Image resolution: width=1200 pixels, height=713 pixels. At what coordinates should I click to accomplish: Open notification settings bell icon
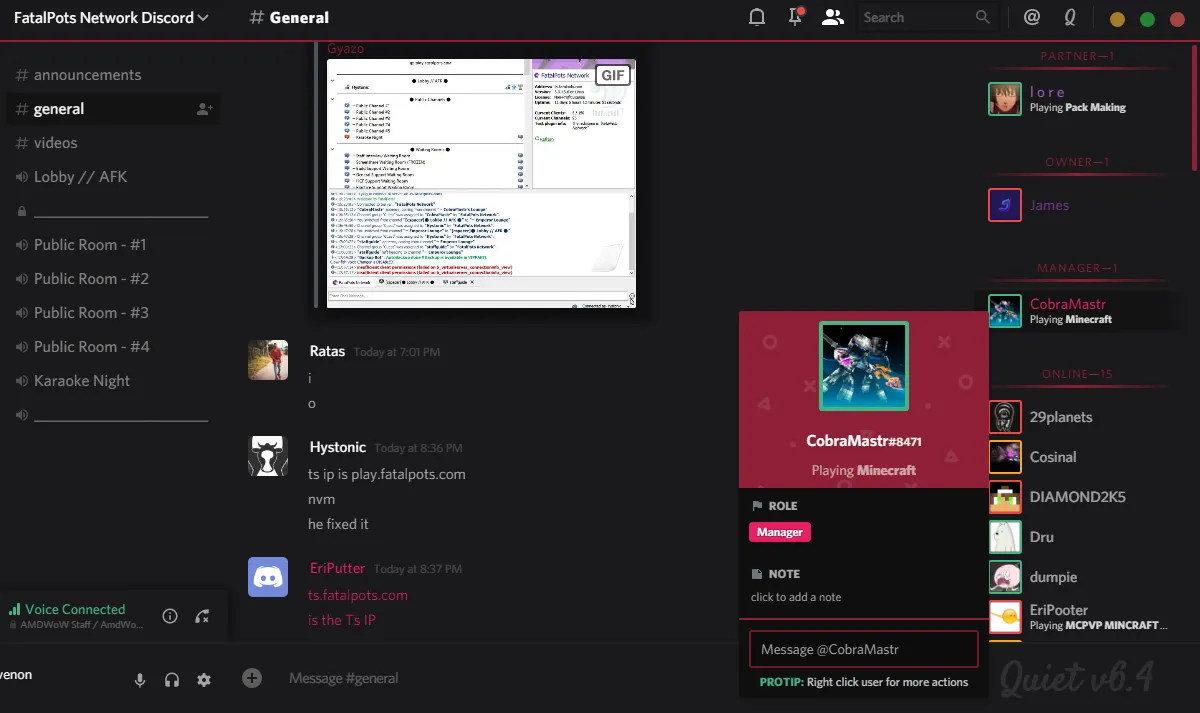[758, 17]
